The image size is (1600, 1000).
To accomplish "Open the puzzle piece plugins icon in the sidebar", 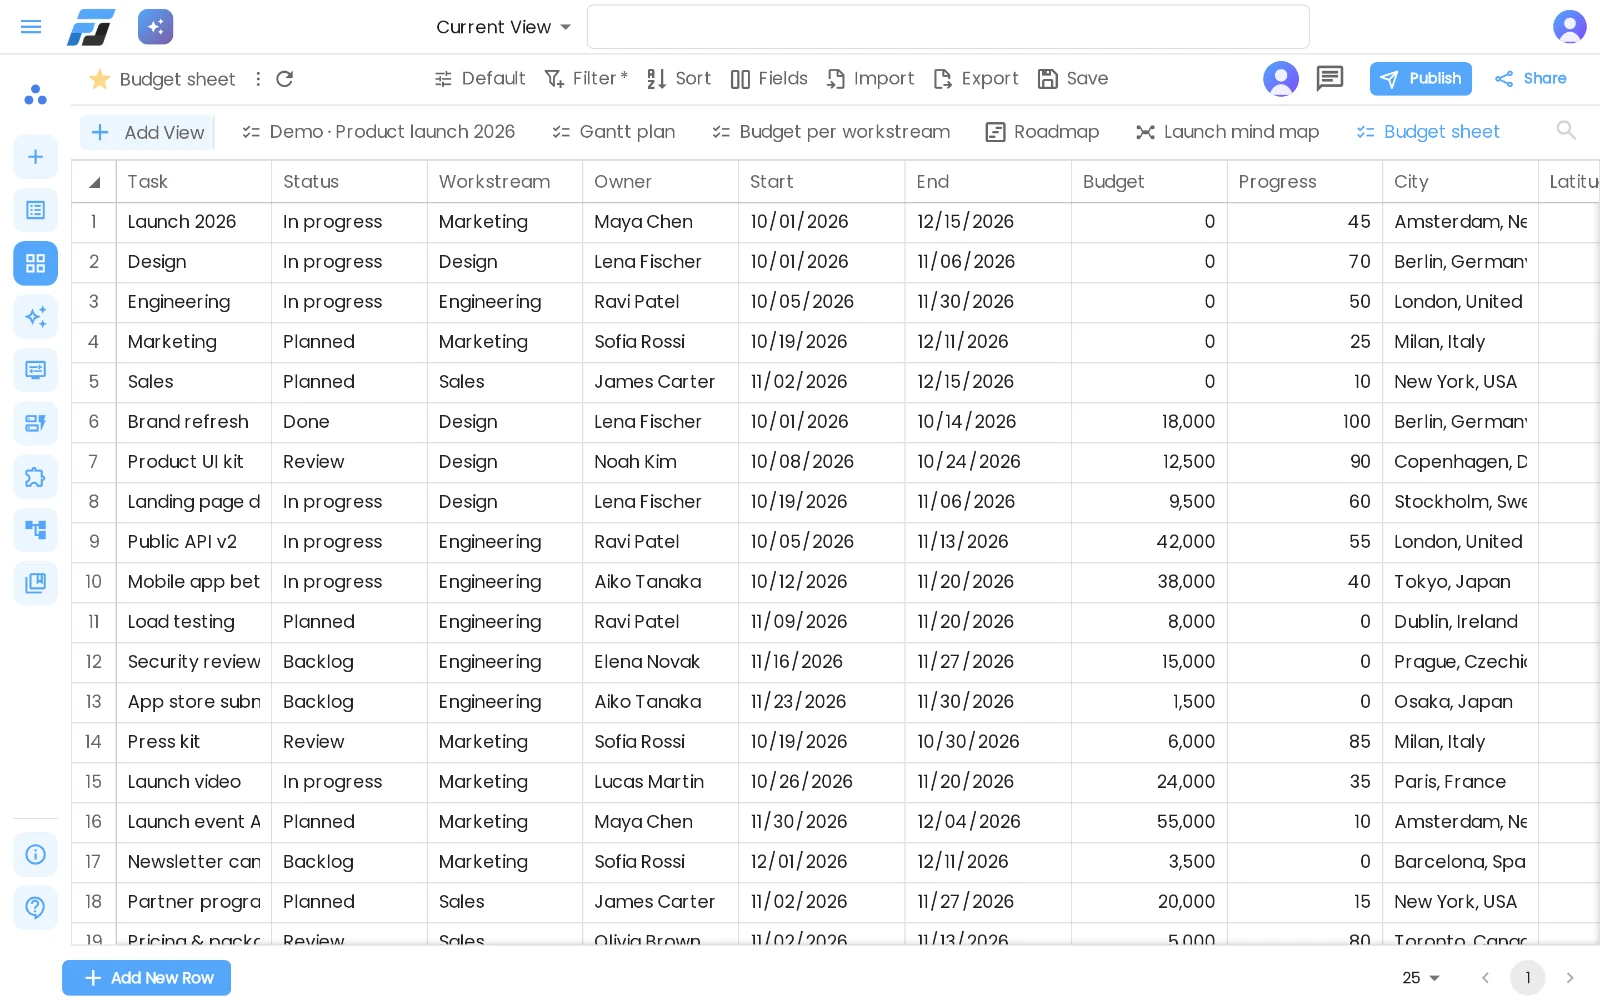I will 35,477.
